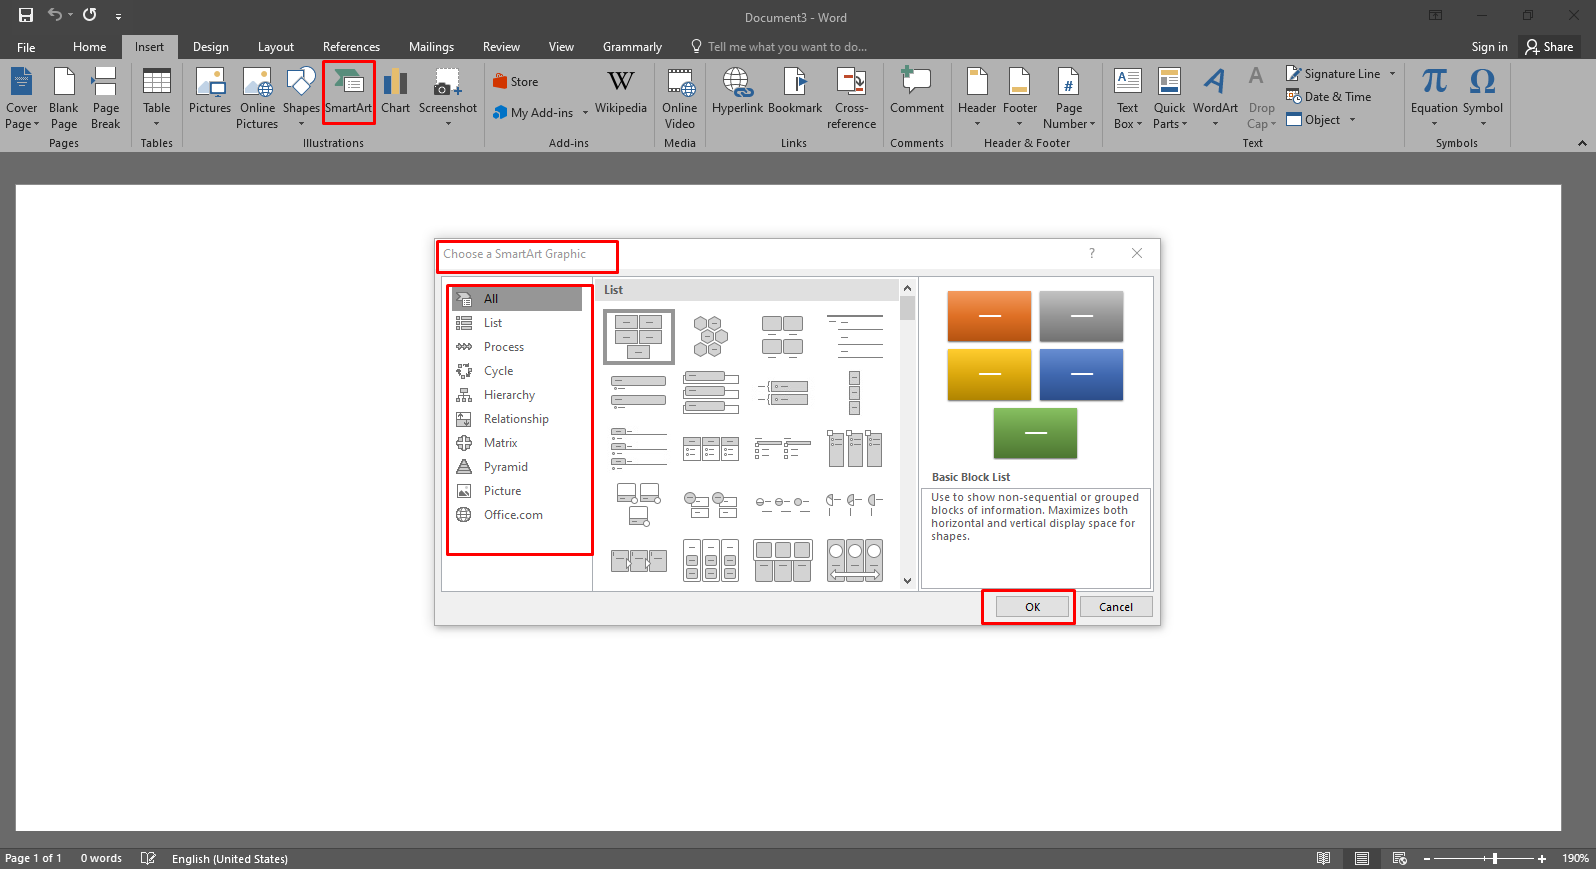1596x869 pixels.
Task: Open the File tab
Action: pyautogui.click(x=26, y=47)
